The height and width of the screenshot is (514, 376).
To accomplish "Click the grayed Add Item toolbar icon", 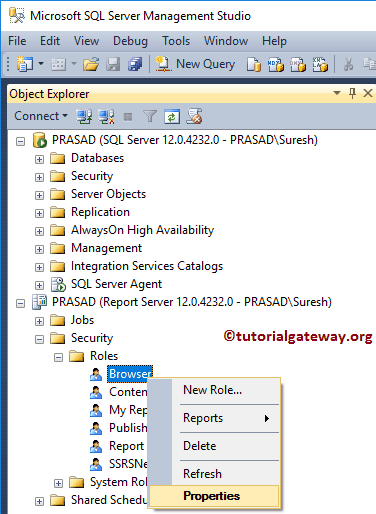I will (x=58, y=64).
